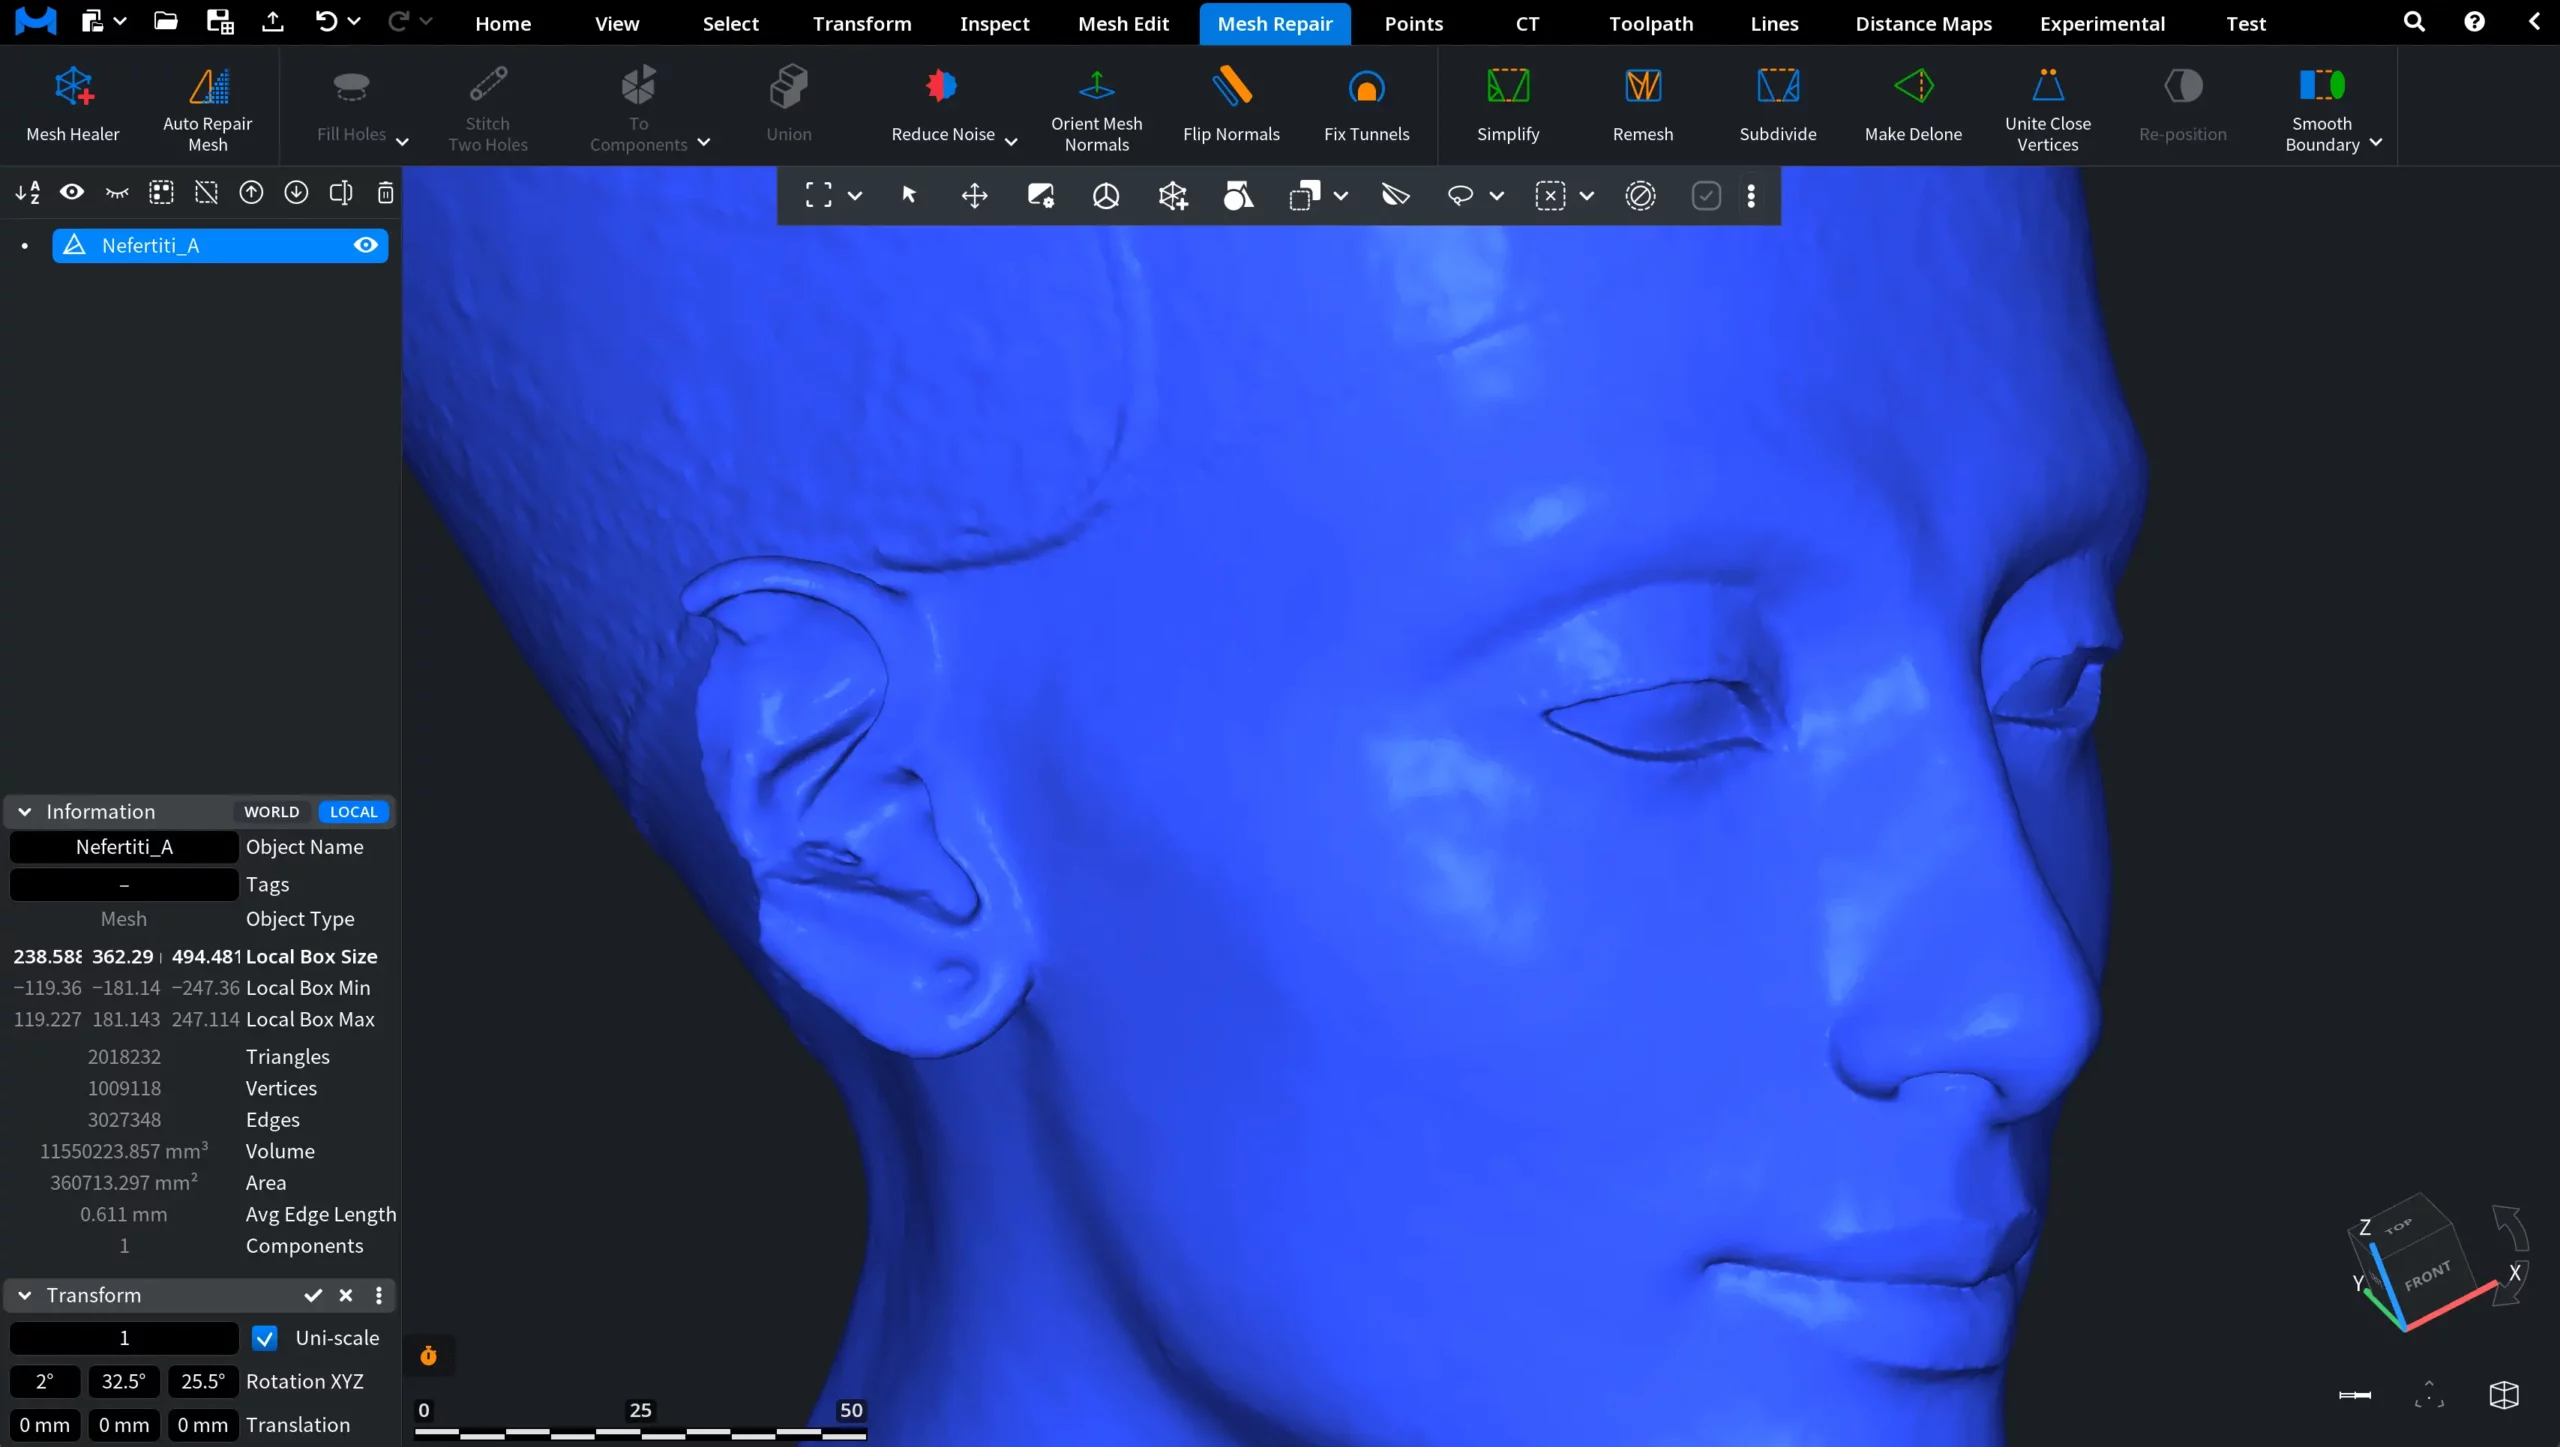Viewport: 2560px width, 1447px height.
Task: Toggle the lasso selection tool
Action: pyautogui.click(x=1460, y=195)
